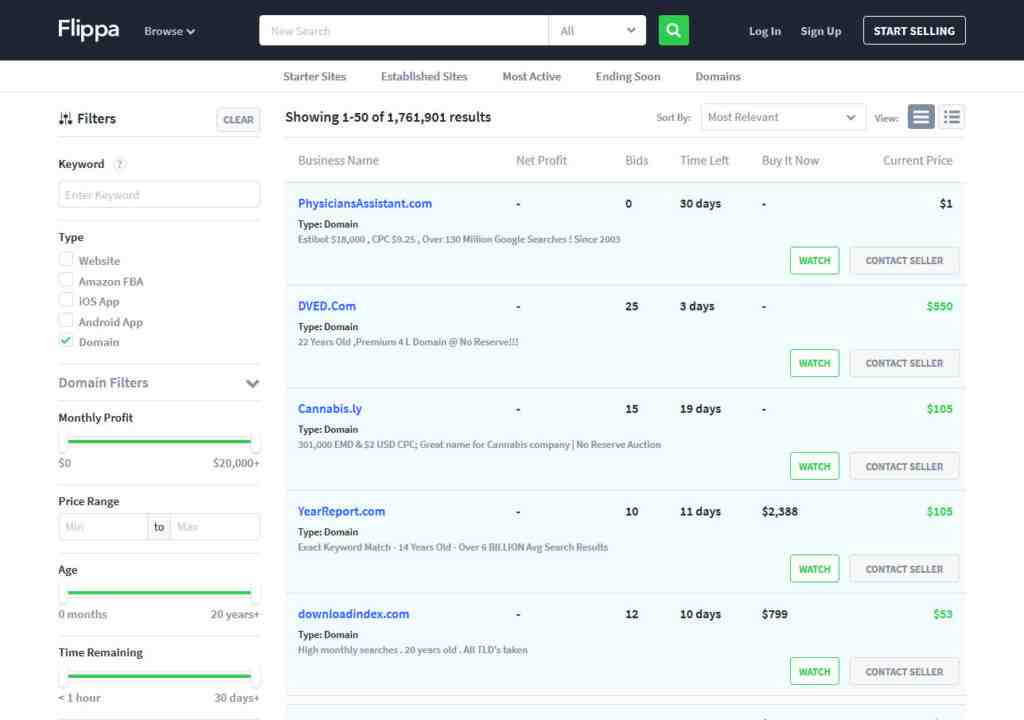Open the Ending Soon tab
This screenshot has height=720, width=1024.
coord(627,76)
